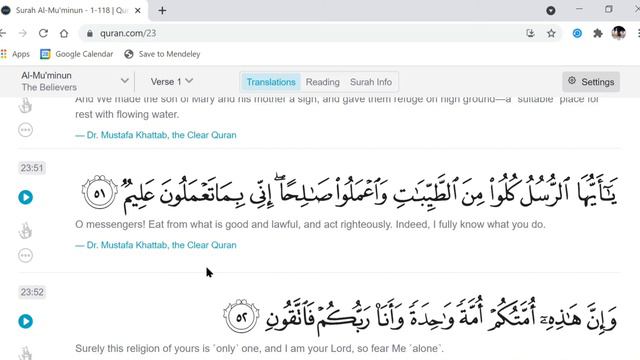Open more options dots for verse 23:51
640x360 pixels.
point(25,256)
